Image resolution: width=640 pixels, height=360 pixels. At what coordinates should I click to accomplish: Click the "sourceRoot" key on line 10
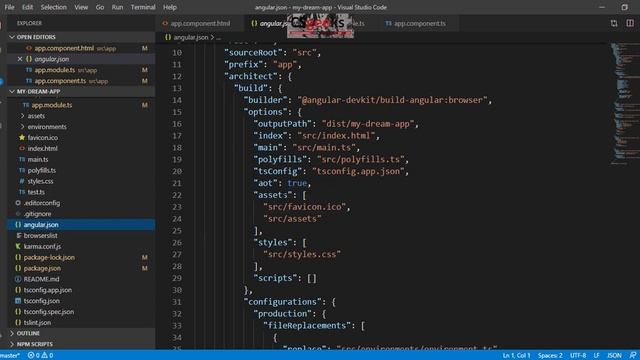tap(253, 53)
